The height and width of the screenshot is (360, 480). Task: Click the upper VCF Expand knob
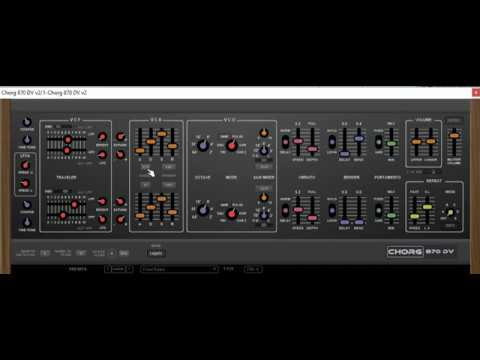[120, 136]
